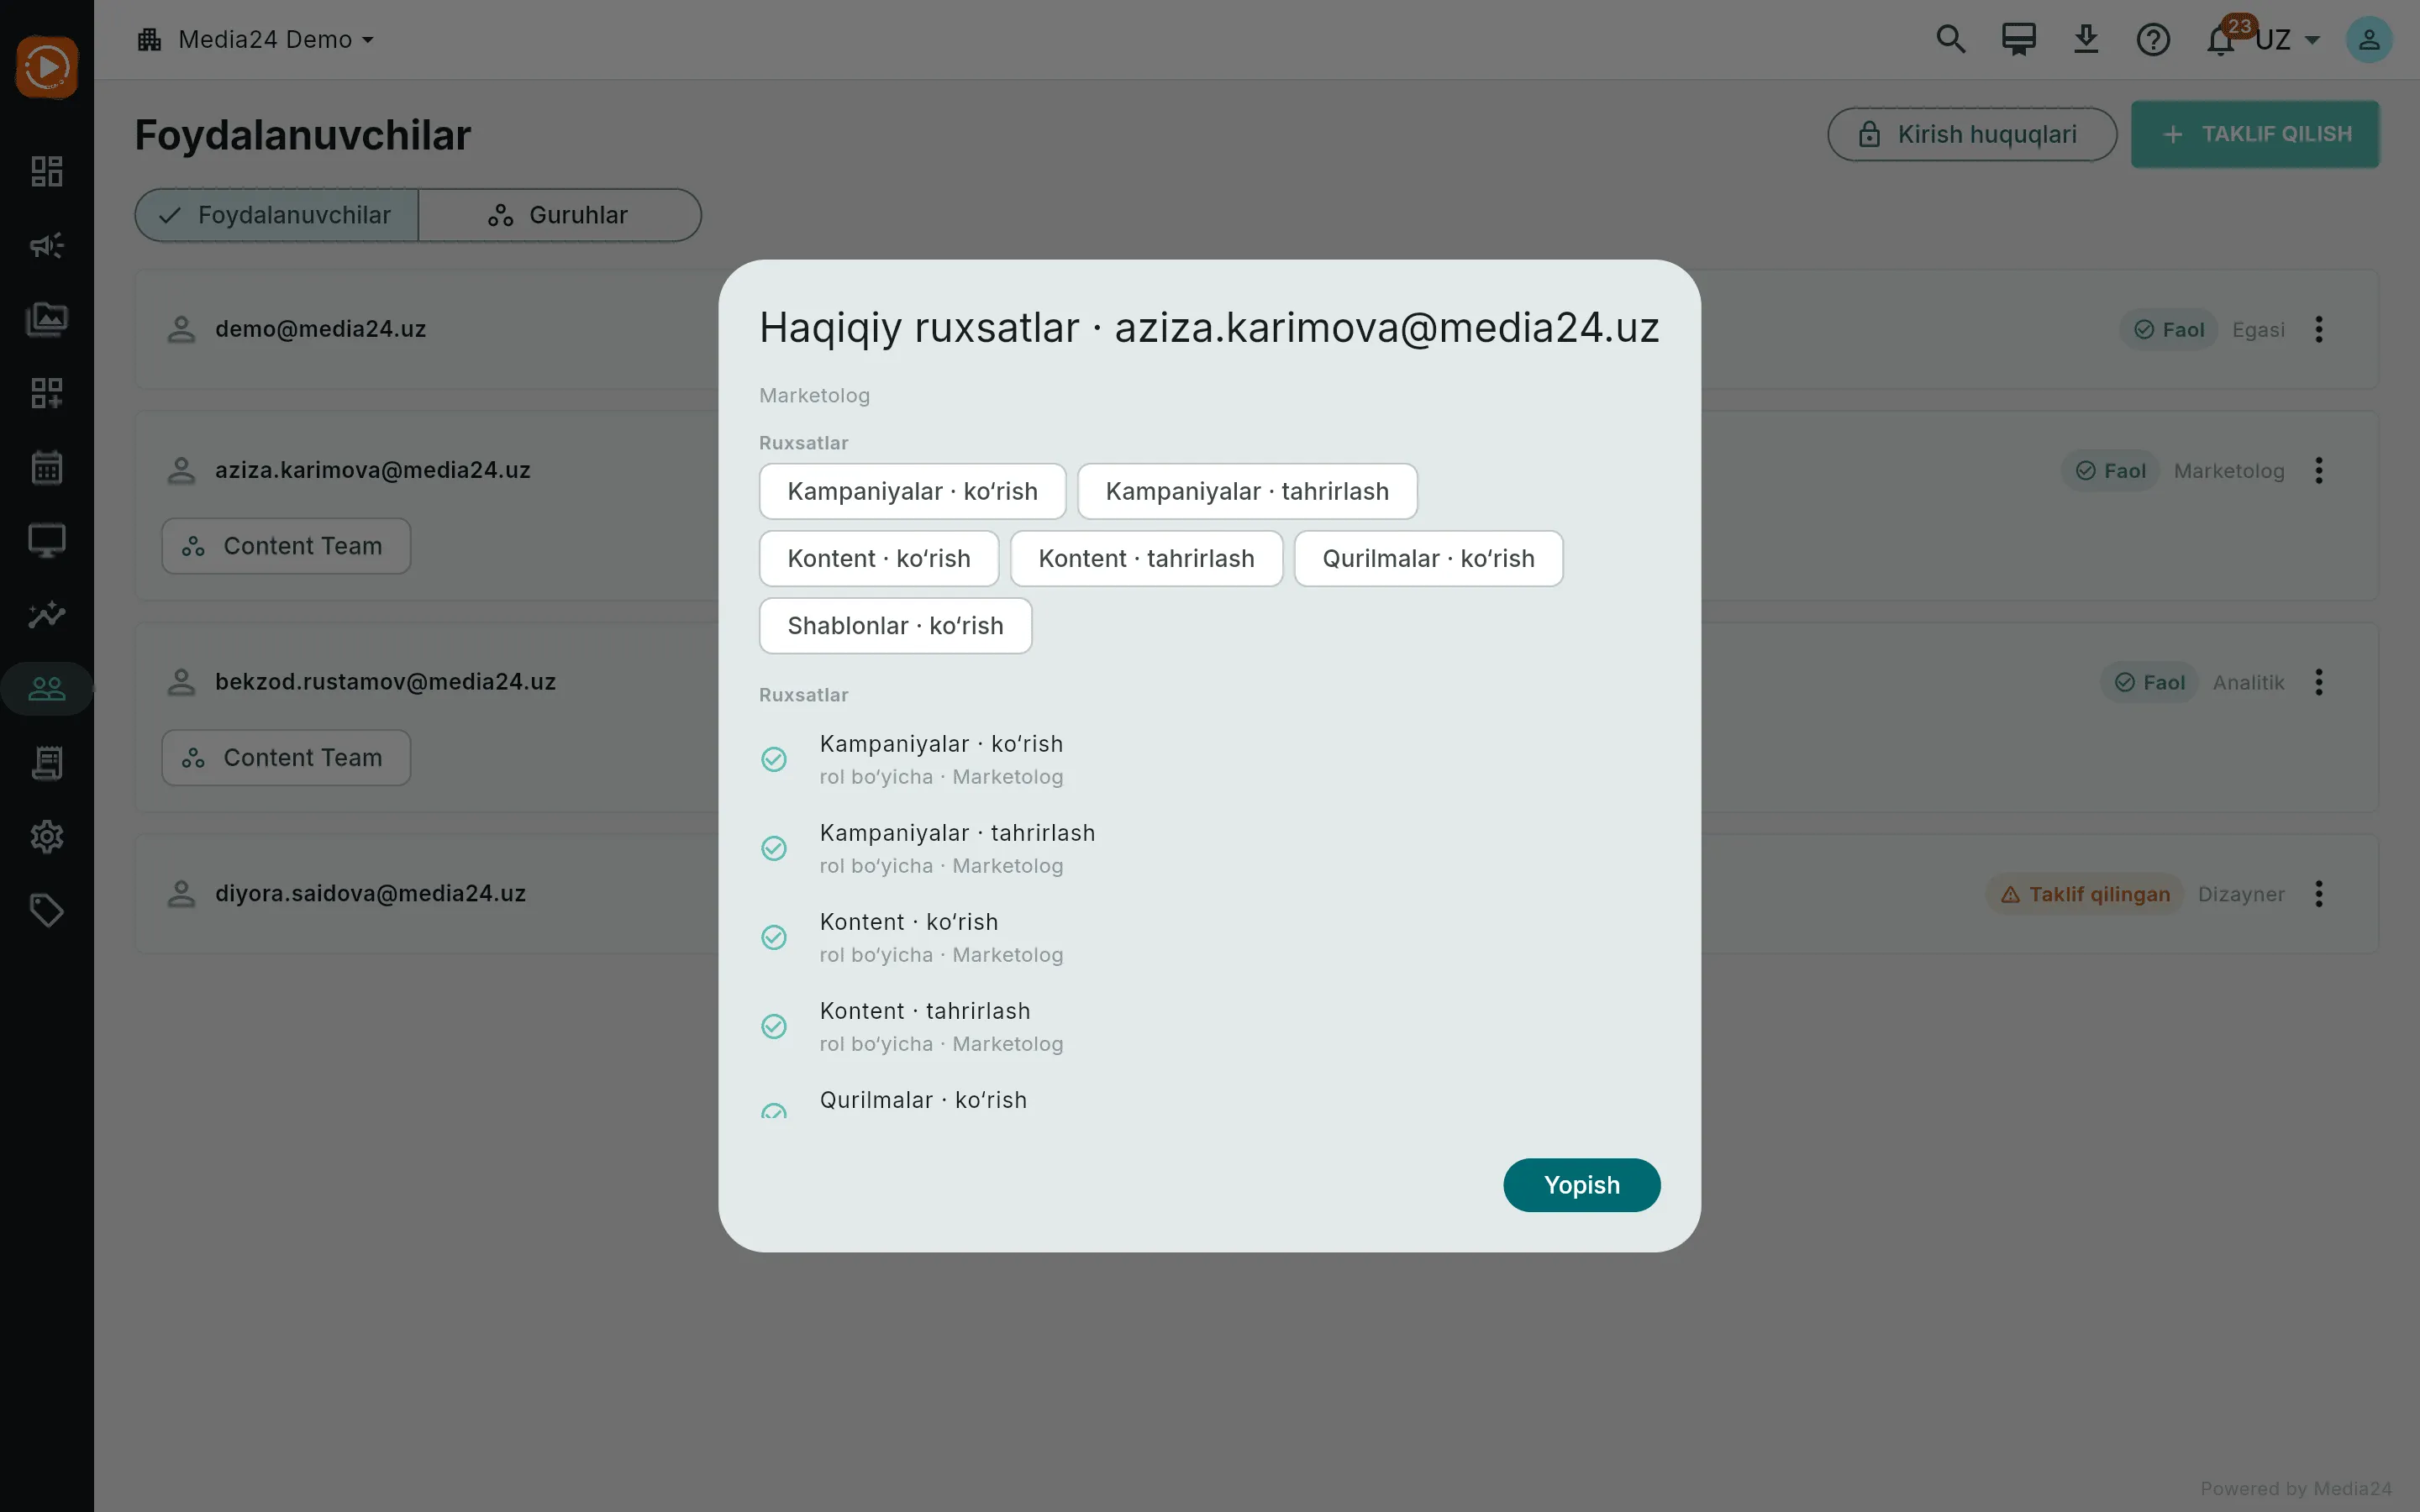
Task: Open the settings gear icon
Action: point(47,836)
